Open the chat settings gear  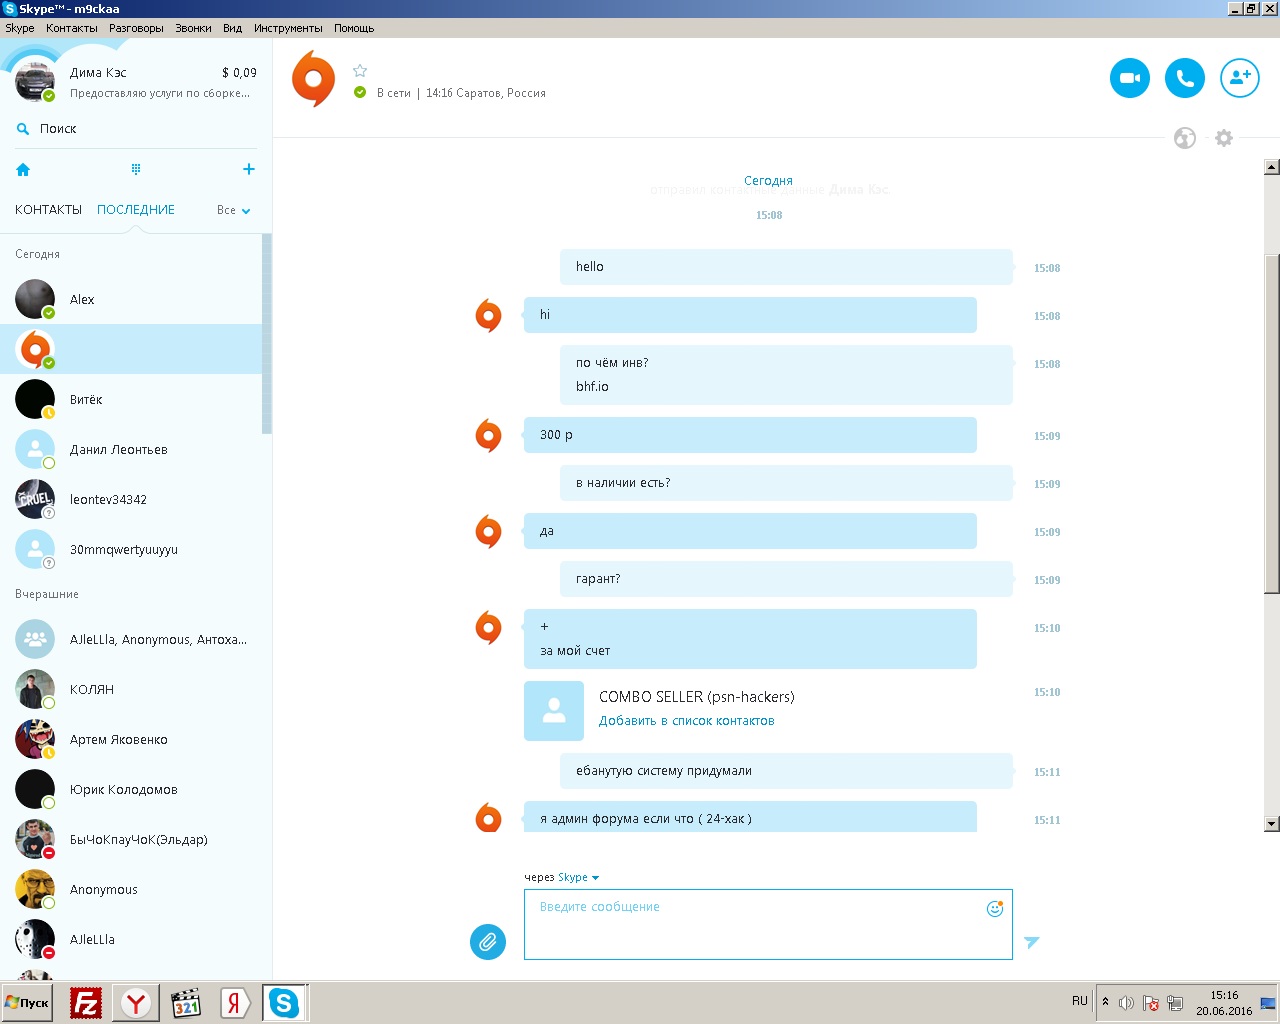1224,138
